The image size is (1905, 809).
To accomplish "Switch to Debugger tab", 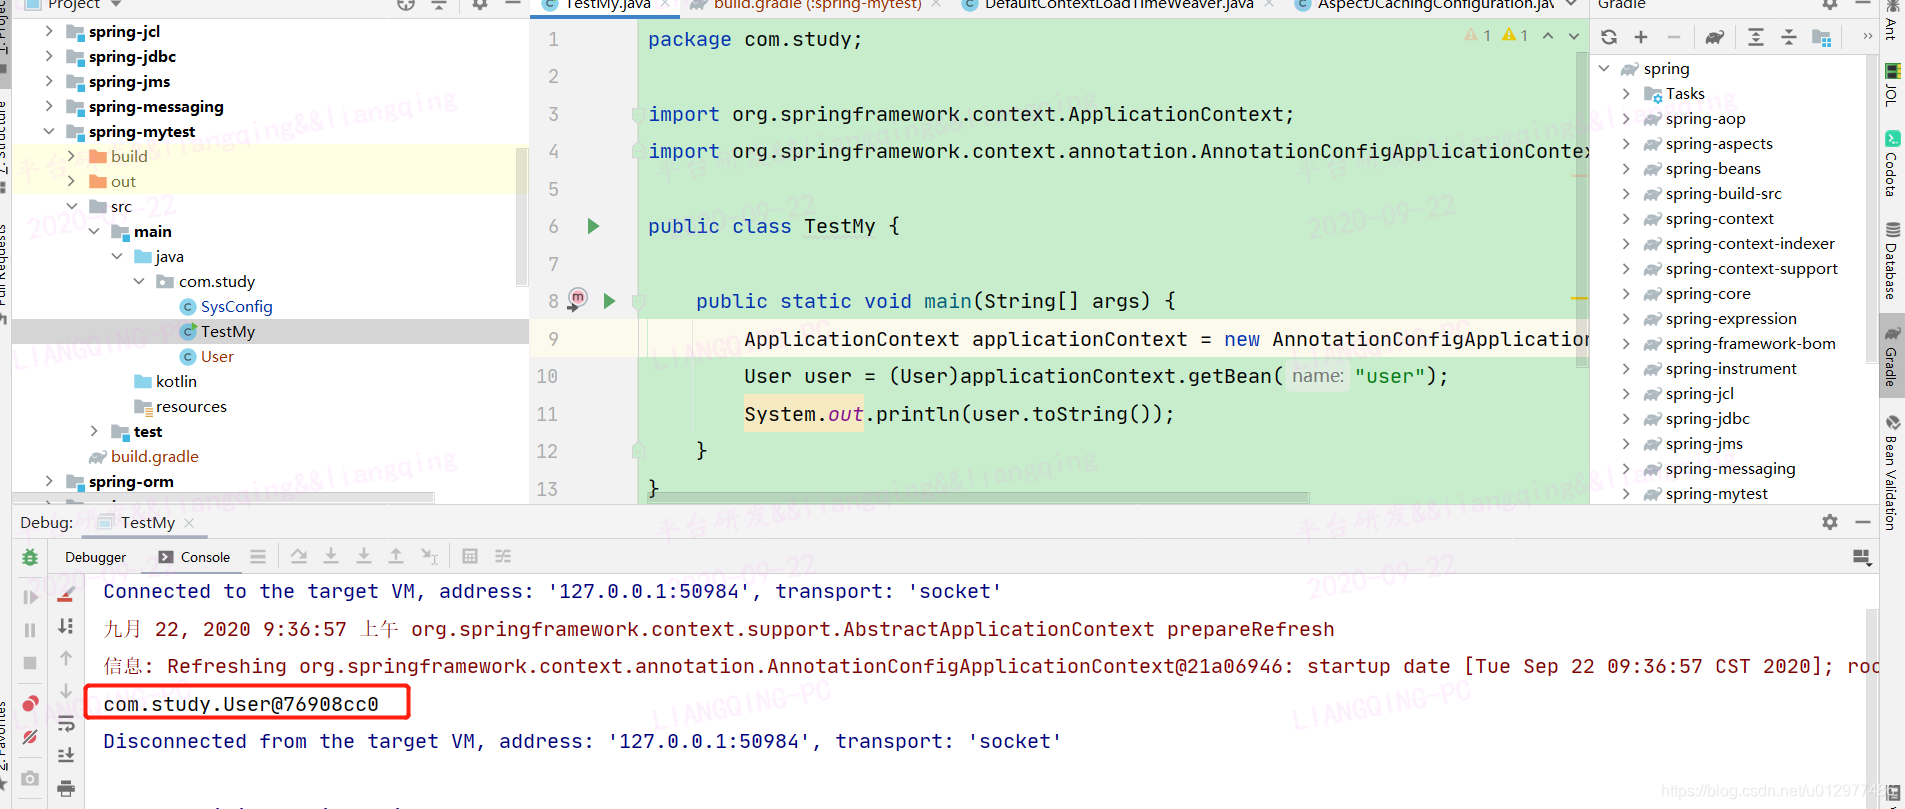I will 96,557.
